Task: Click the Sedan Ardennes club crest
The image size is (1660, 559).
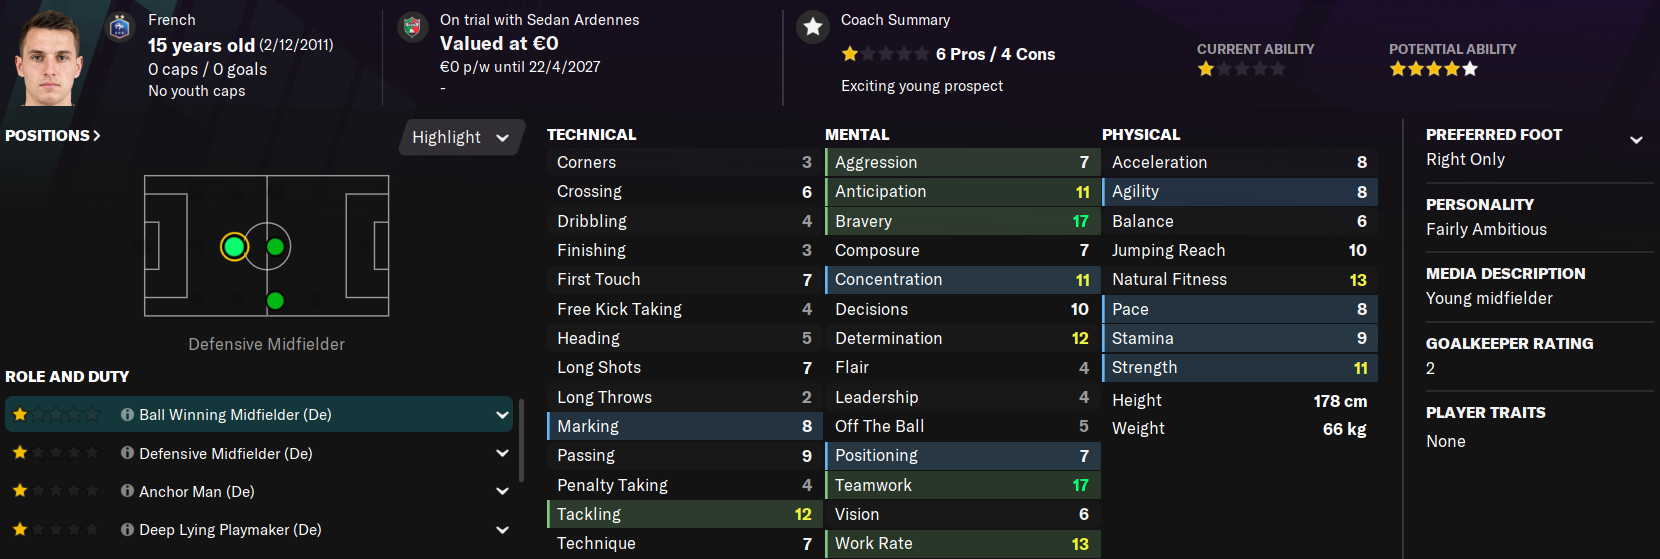Action: click(x=412, y=27)
